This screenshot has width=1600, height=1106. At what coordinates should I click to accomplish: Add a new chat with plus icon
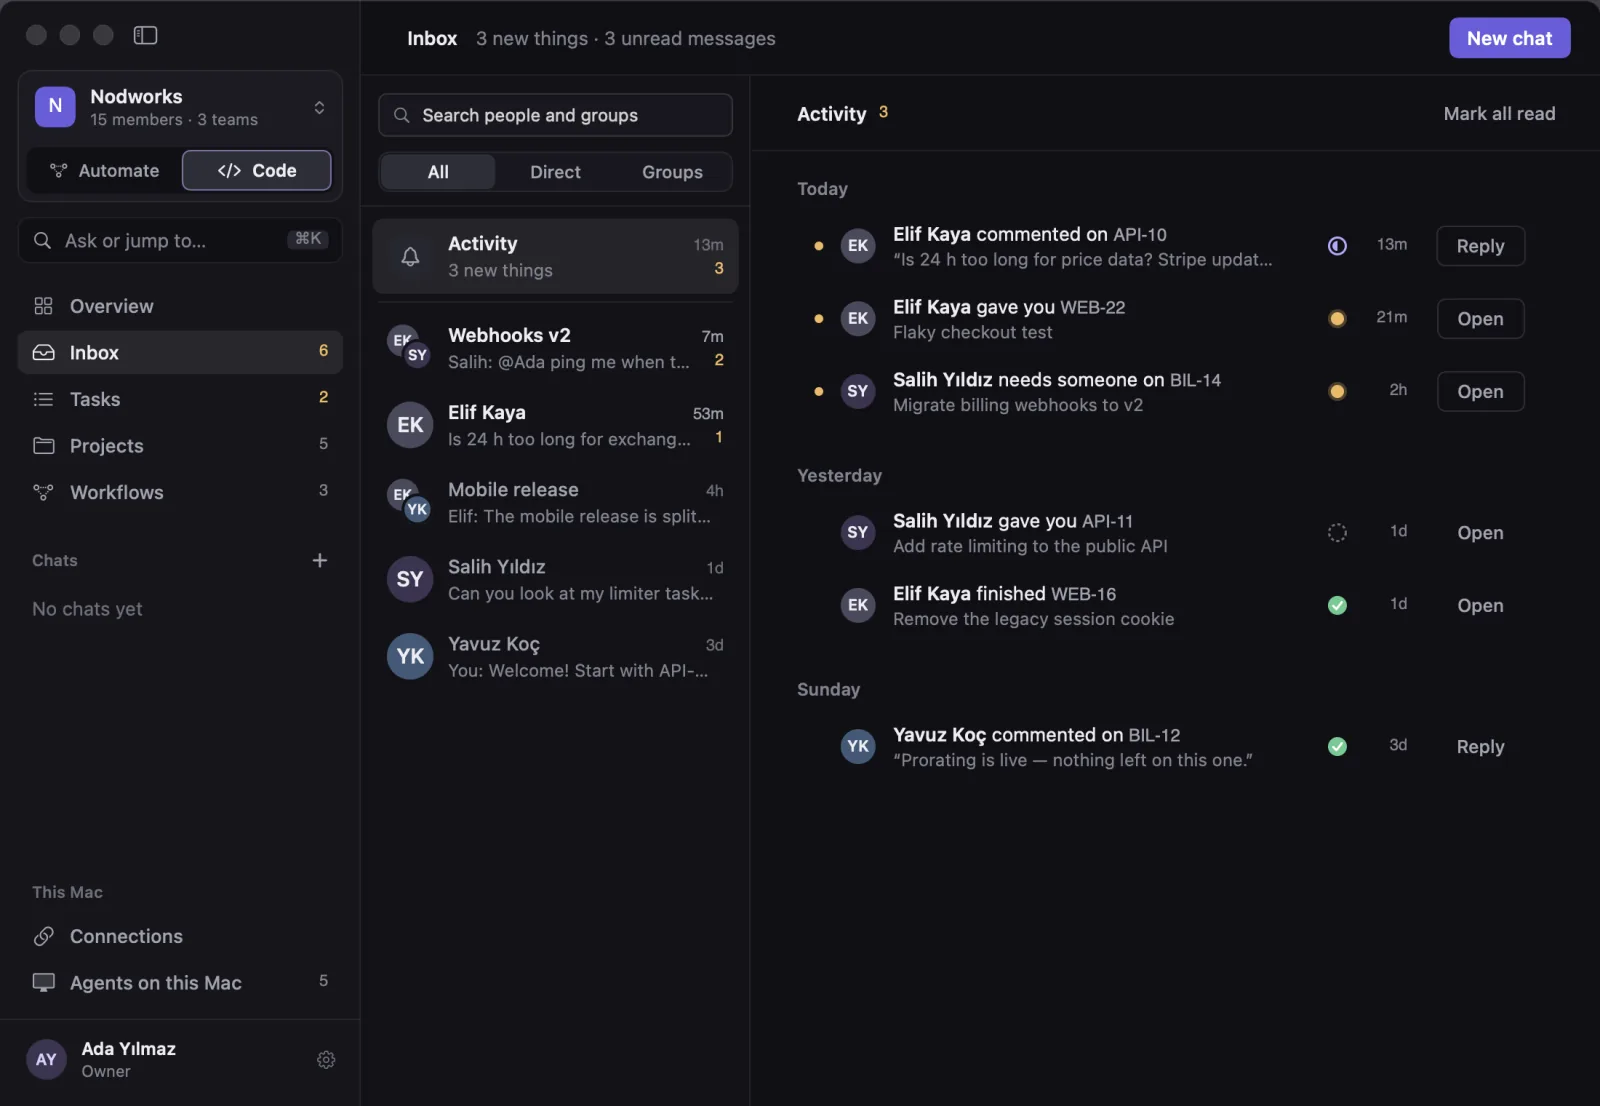320,560
